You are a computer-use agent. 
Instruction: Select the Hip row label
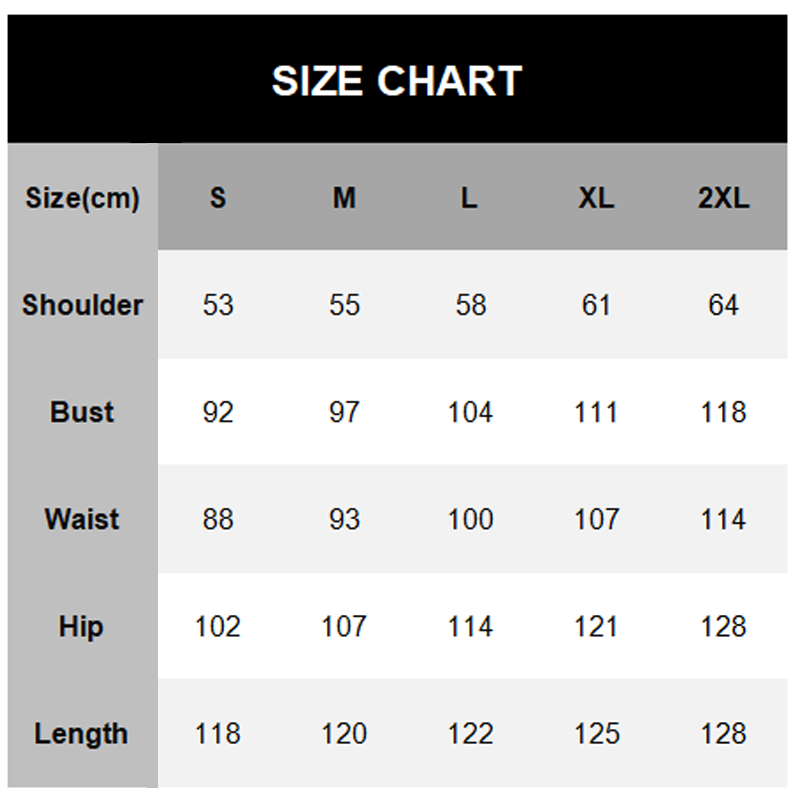[x=82, y=627]
